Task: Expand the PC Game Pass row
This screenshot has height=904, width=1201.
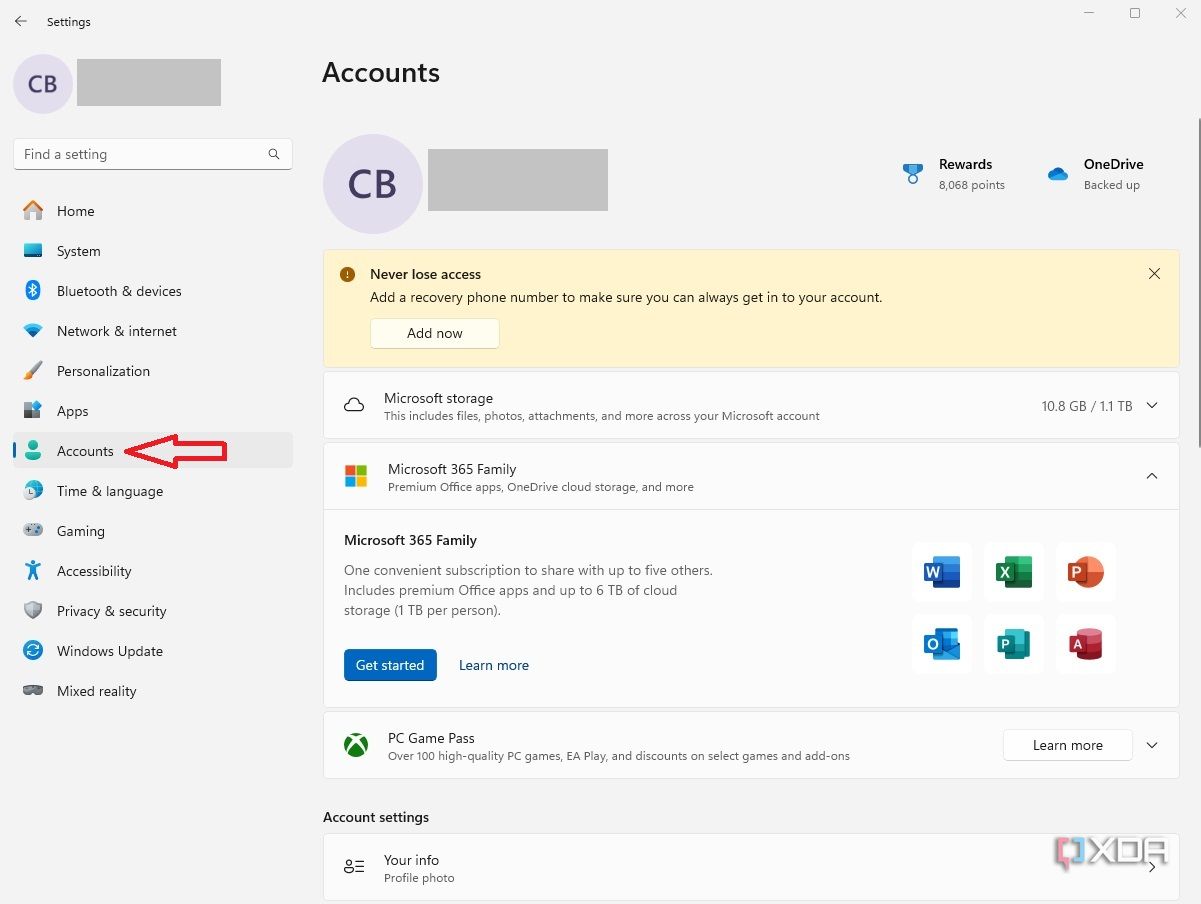Action: [1152, 744]
